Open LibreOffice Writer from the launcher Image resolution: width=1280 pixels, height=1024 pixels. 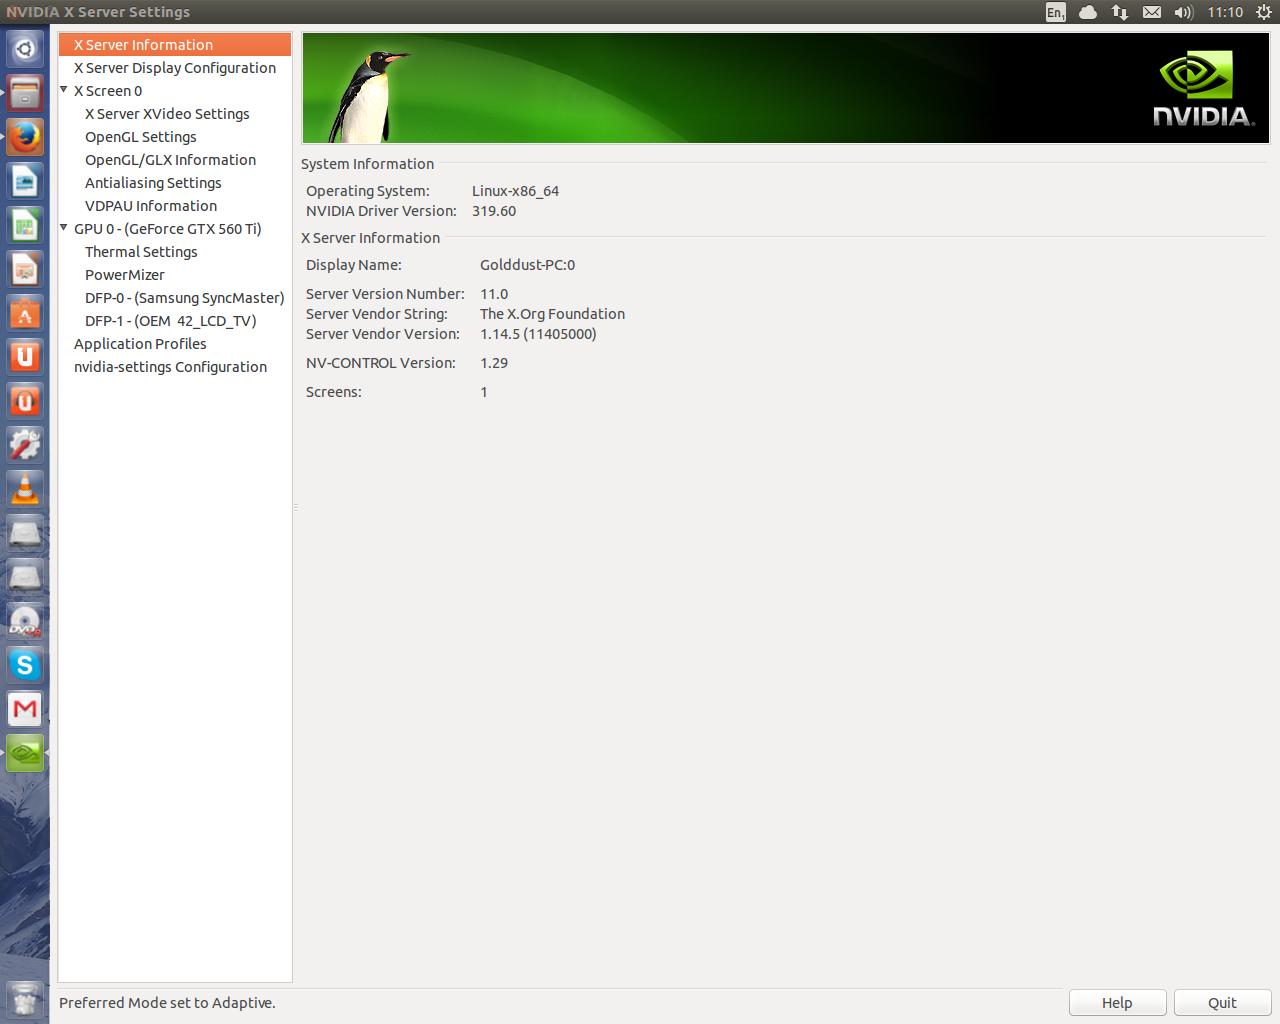tap(25, 182)
